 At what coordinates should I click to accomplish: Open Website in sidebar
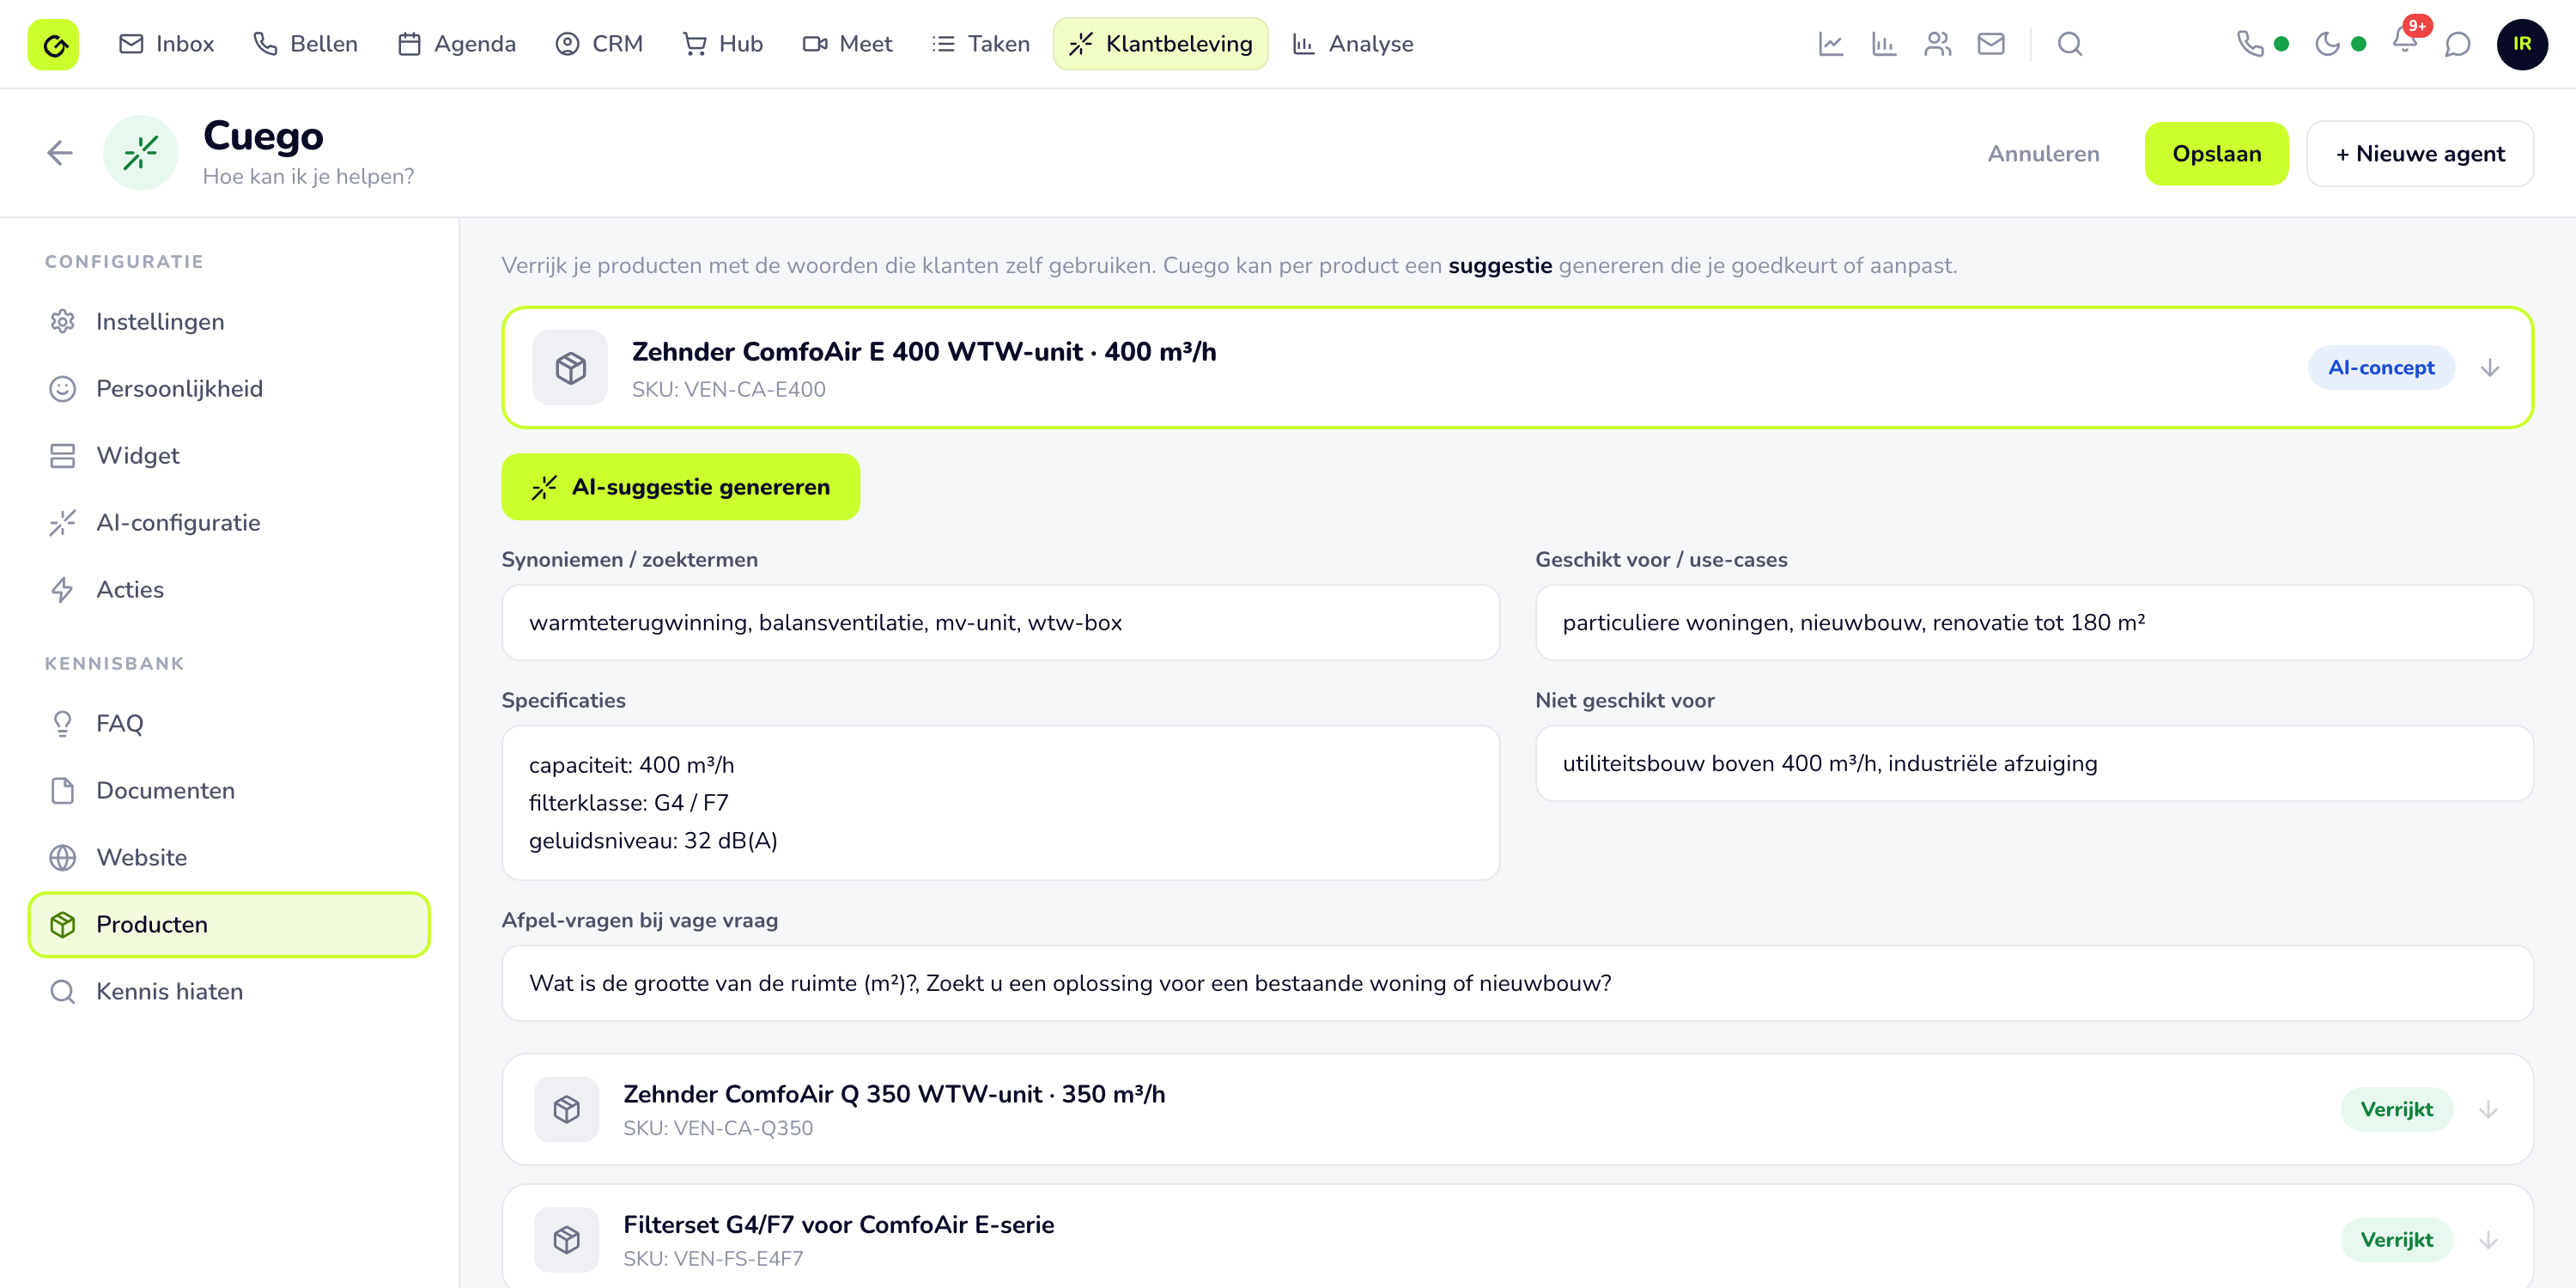pos(229,858)
